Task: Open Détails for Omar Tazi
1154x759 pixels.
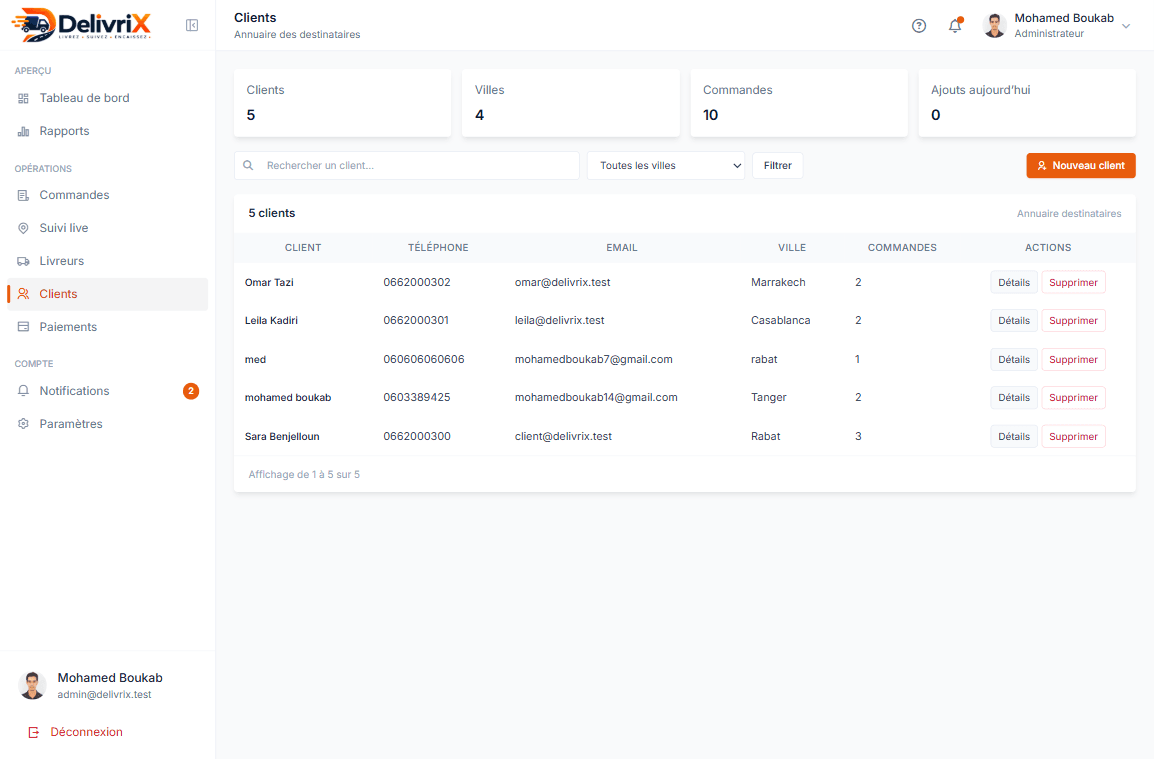Action: point(1013,283)
